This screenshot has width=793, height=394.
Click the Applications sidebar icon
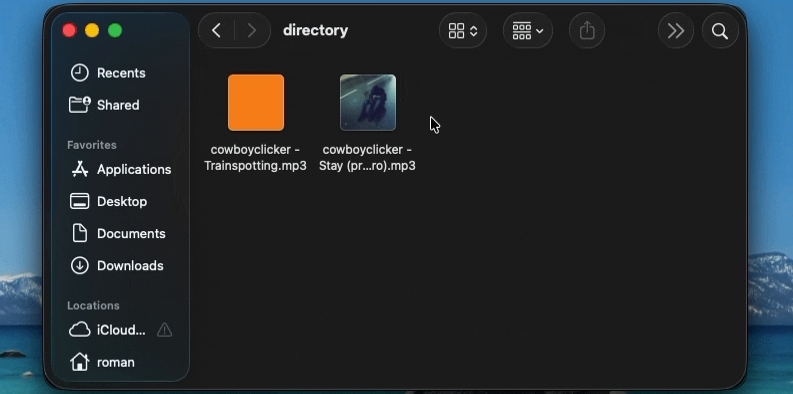(x=80, y=169)
